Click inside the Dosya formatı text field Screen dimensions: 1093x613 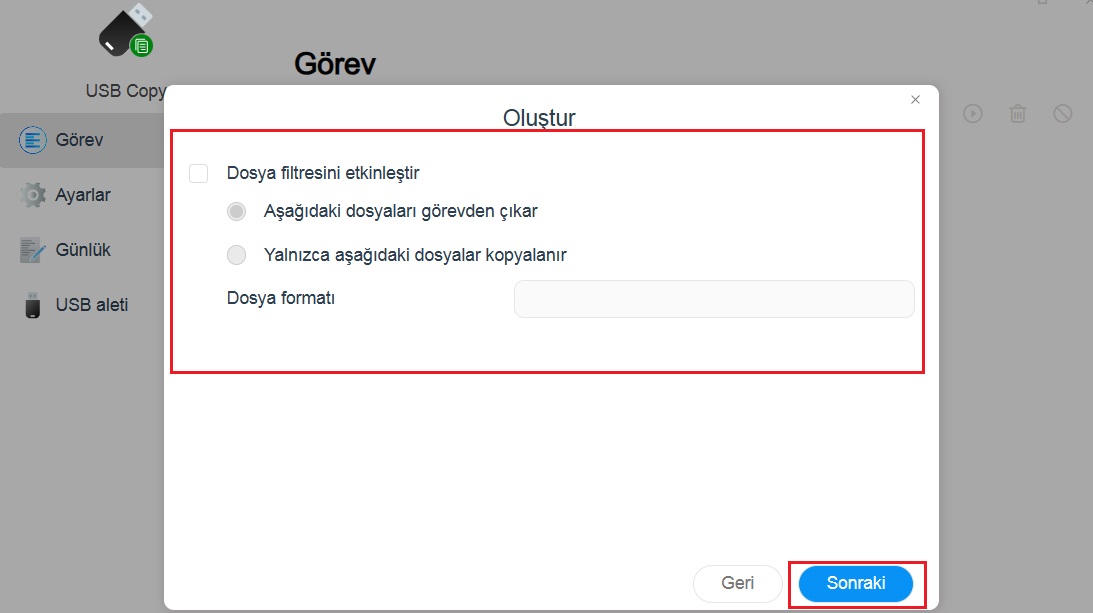(x=713, y=299)
